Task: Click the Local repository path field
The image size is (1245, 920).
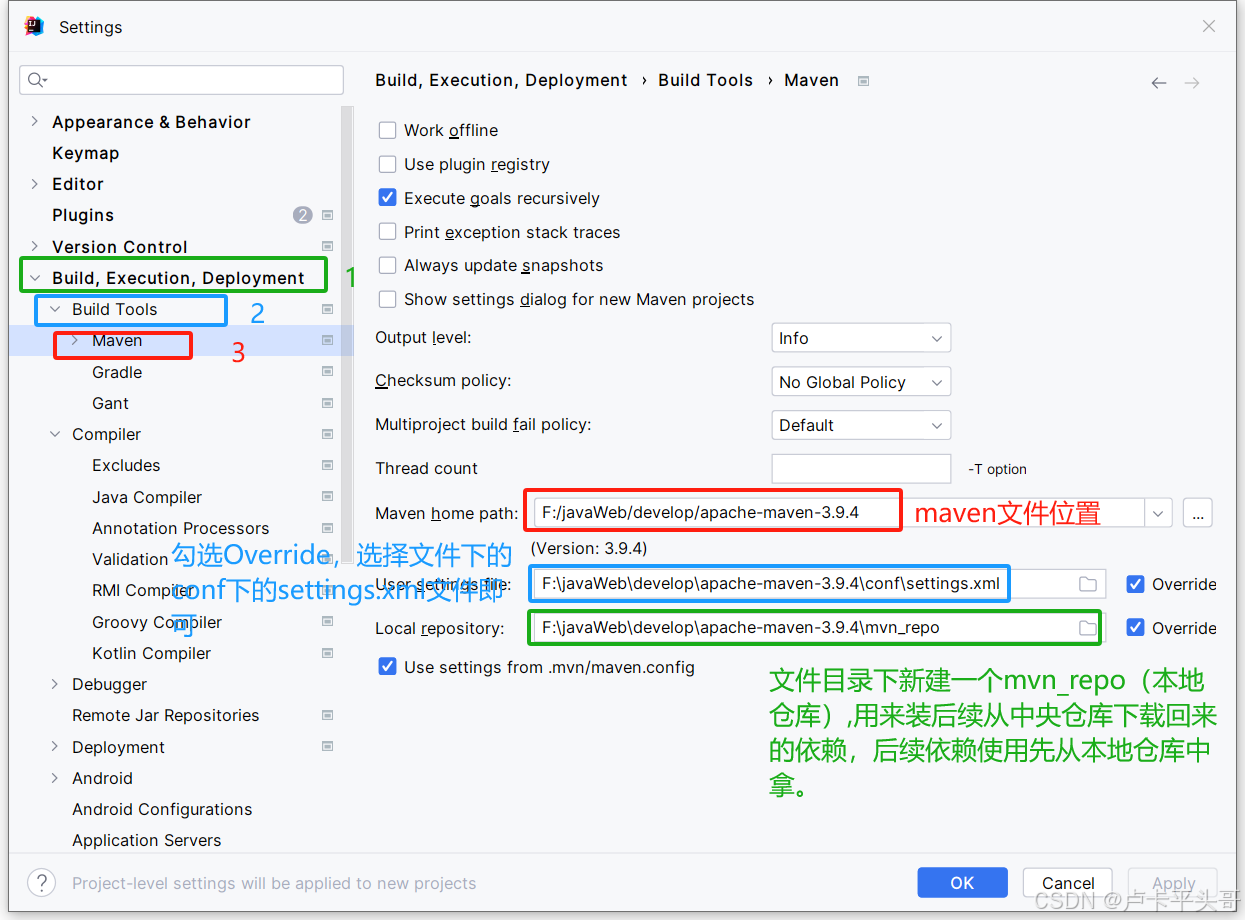Action: pos(820,628)
